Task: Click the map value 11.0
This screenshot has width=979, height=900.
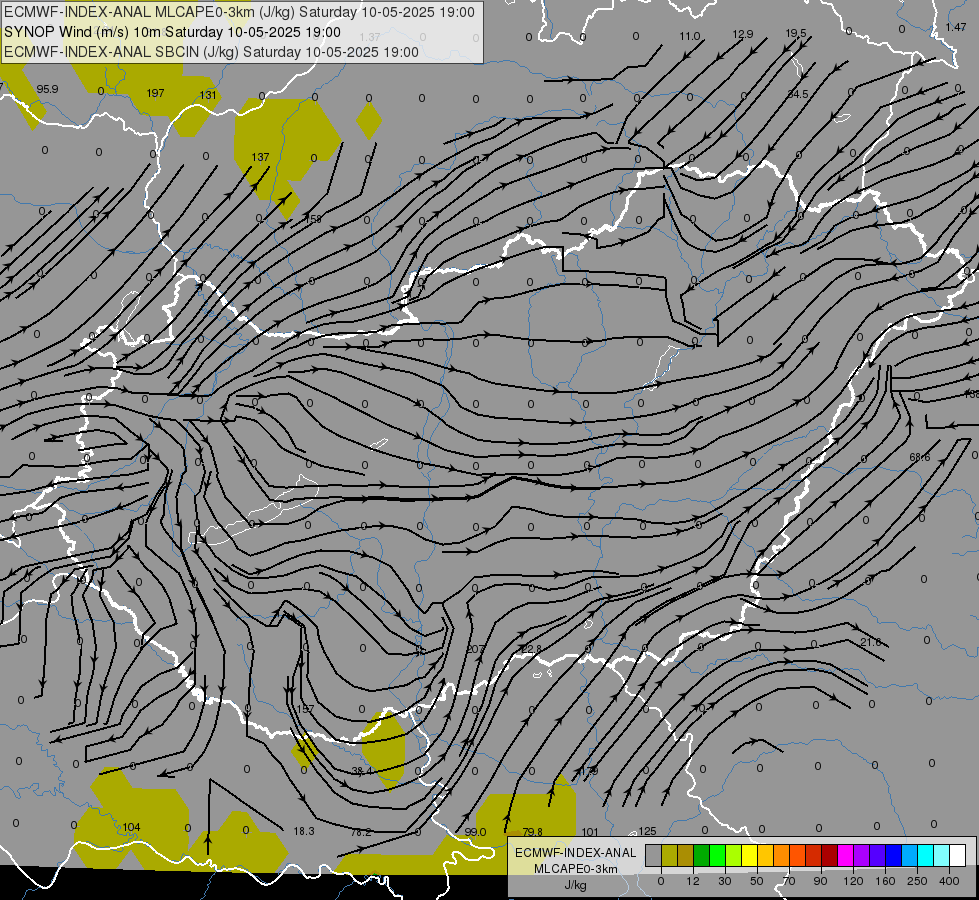Action: [690, 36]
